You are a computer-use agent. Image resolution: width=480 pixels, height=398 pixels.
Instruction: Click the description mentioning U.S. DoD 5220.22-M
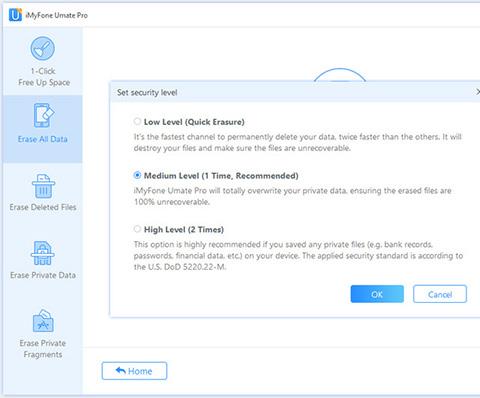pos(298,256)
